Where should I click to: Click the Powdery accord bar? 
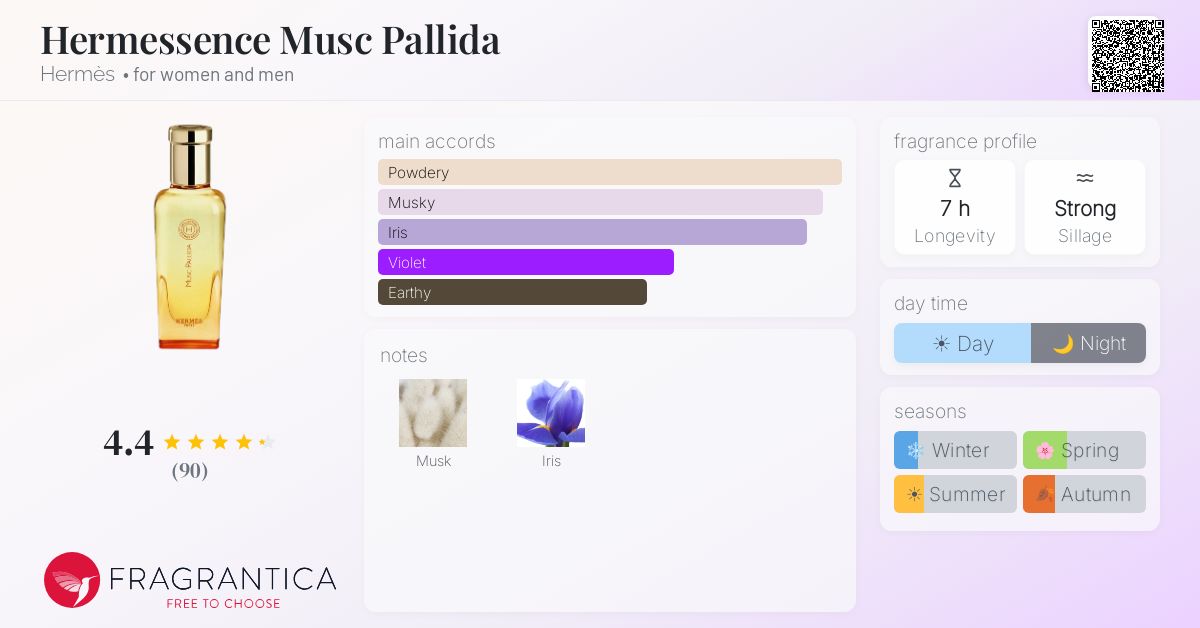(609, 172)
